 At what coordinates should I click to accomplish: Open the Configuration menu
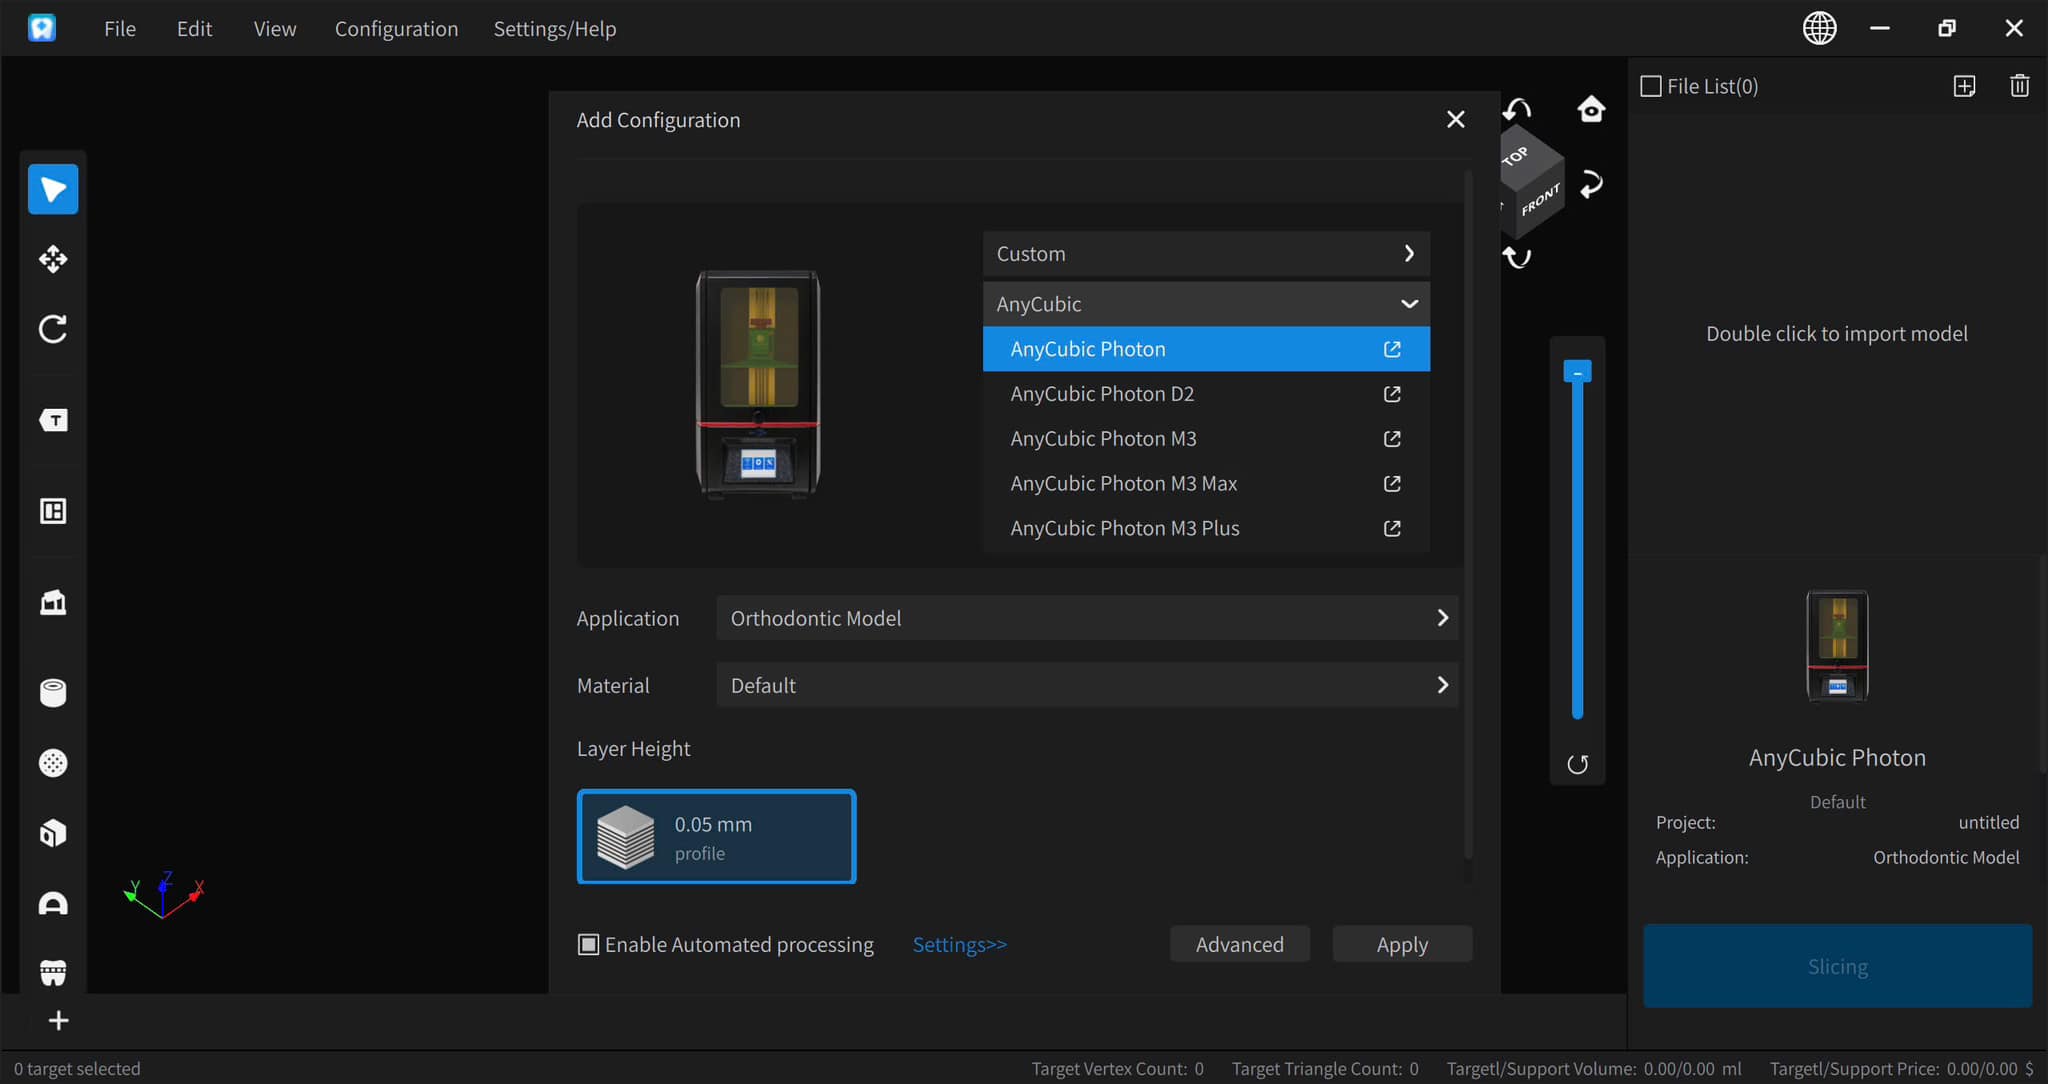[396, 29]
